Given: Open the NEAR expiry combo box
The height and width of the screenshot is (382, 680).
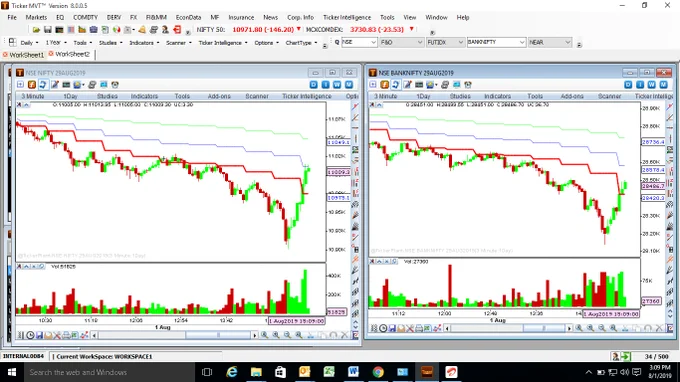Looking at the screenshot, I should (x=550, y=42).
